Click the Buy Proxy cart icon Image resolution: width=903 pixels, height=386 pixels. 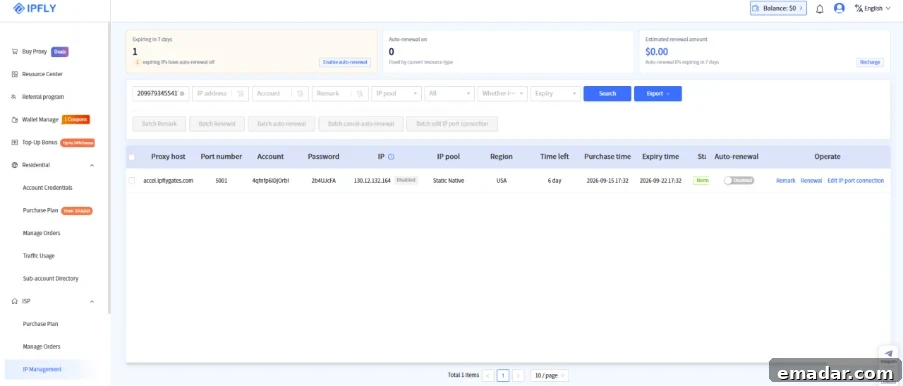14,51
